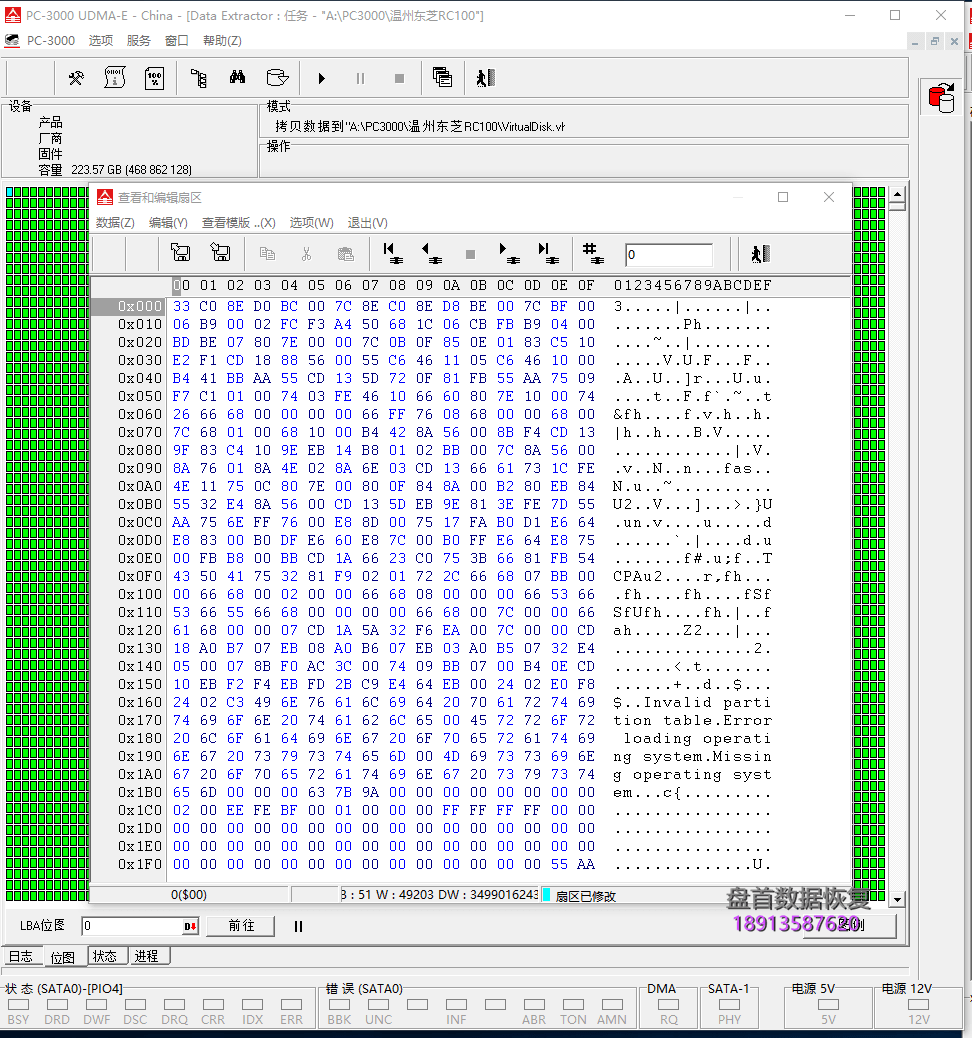Image resolution: width=972 pixels, height=1038 pixels.
Task: Switch to the 状态 tab
Action: click(105, 956)
